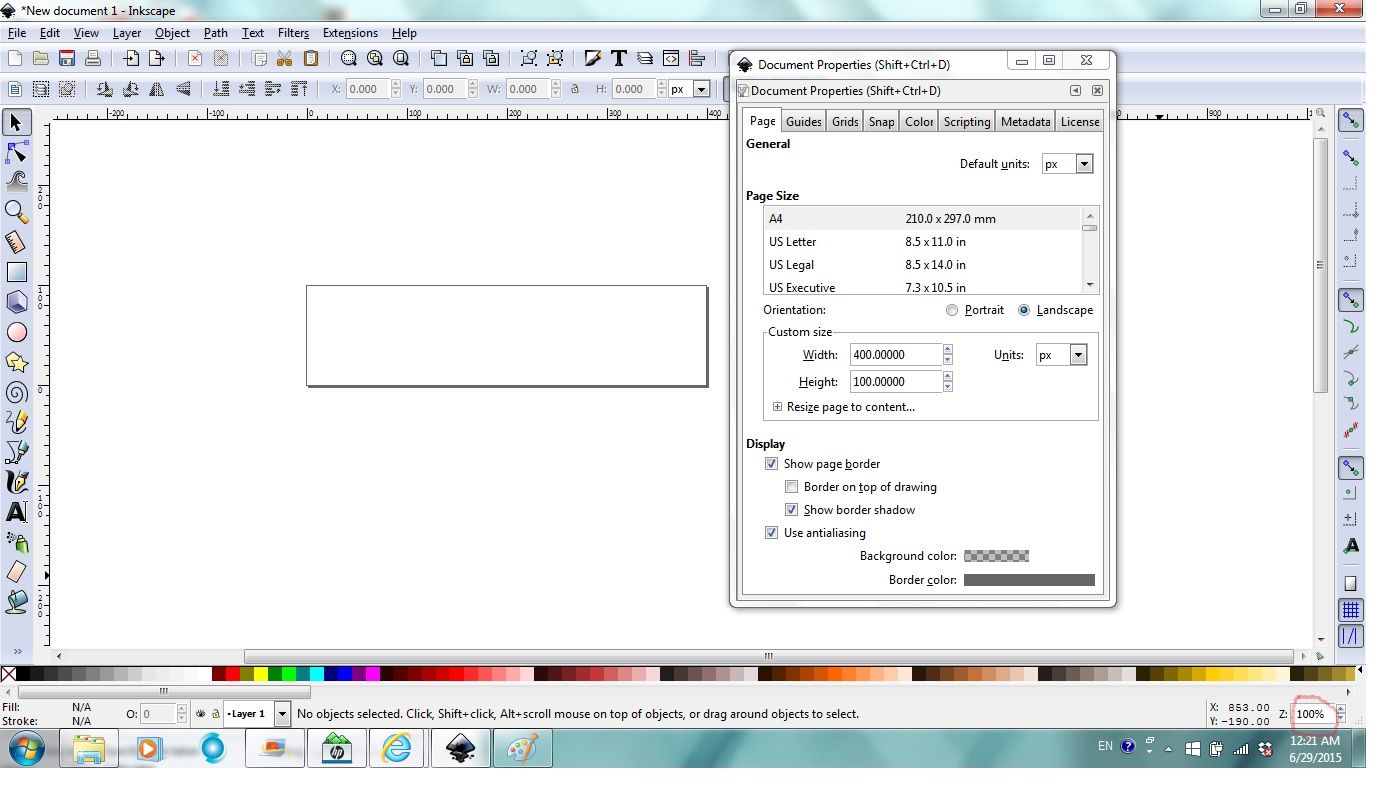
Task: Select the Measure ruler tool
Action: click(17, 242)
